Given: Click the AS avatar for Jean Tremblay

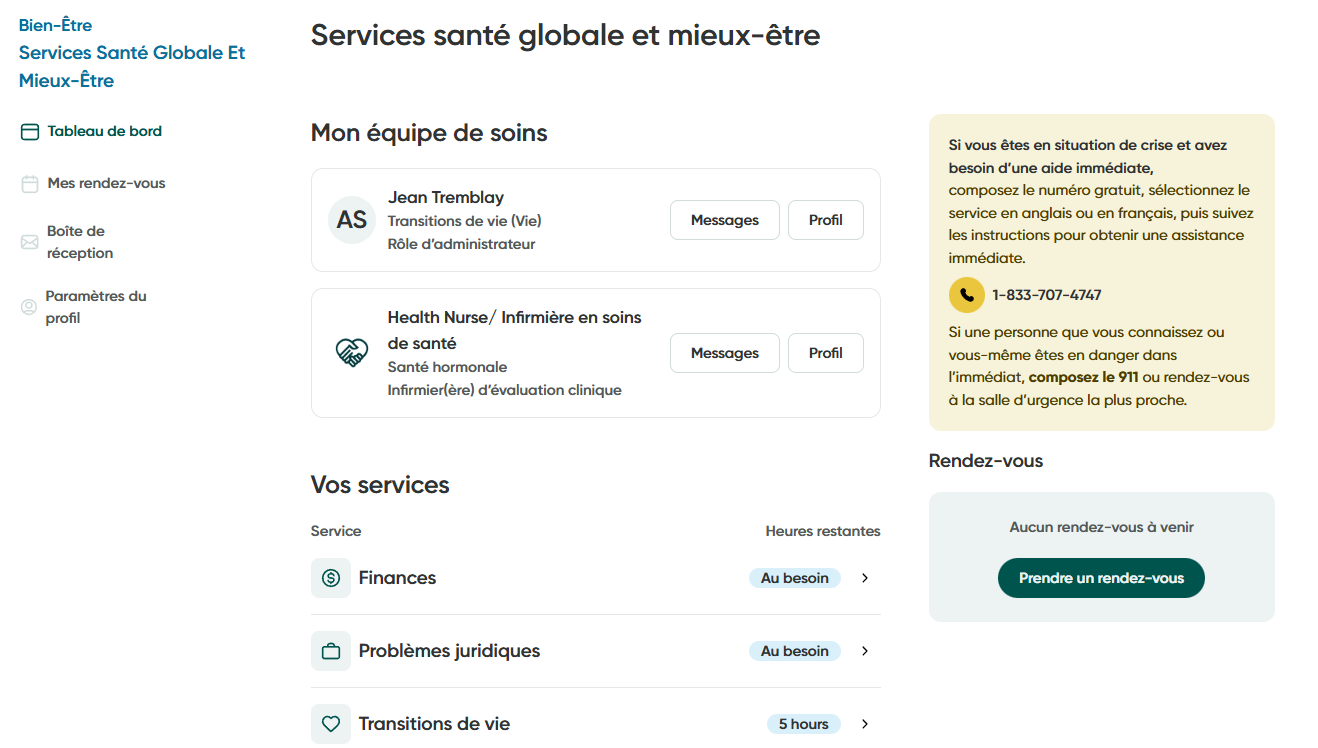Looking at the screenshot, I should click(351, 219).
